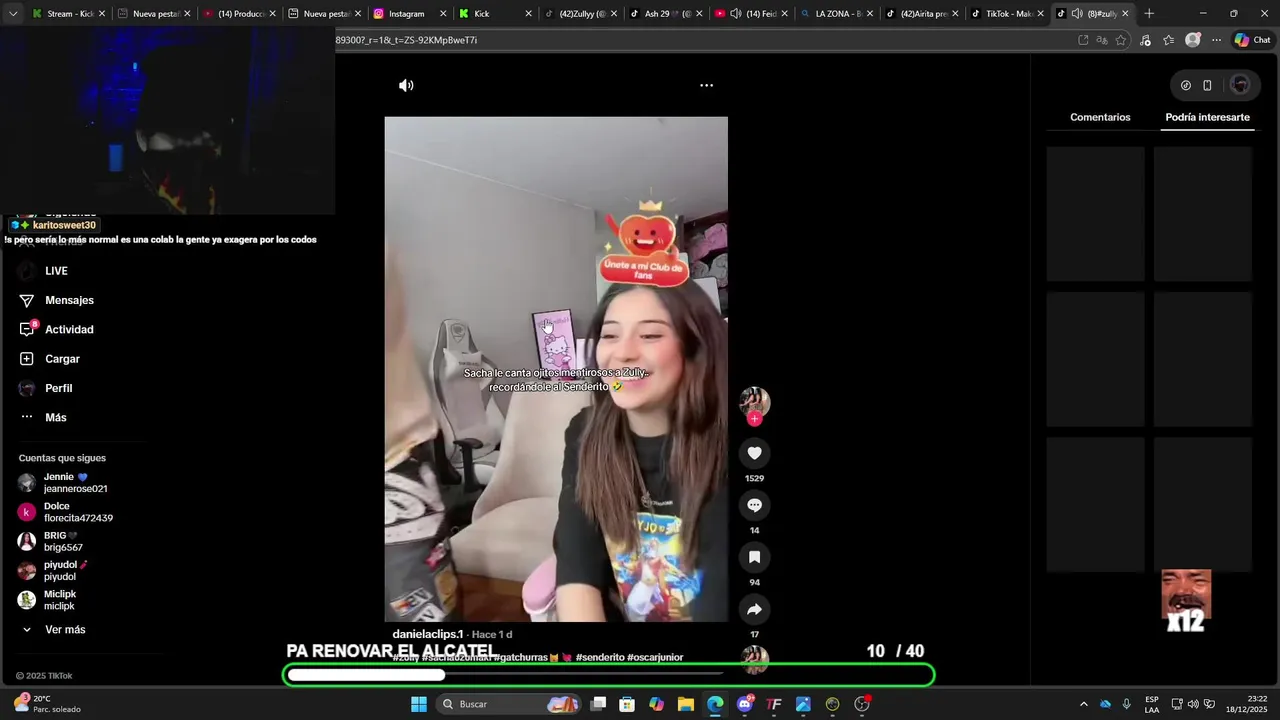The height and width of the screenshot is (720, 1280).
Task: Open the Copilot icon in the taskbar
Action: 656,704
